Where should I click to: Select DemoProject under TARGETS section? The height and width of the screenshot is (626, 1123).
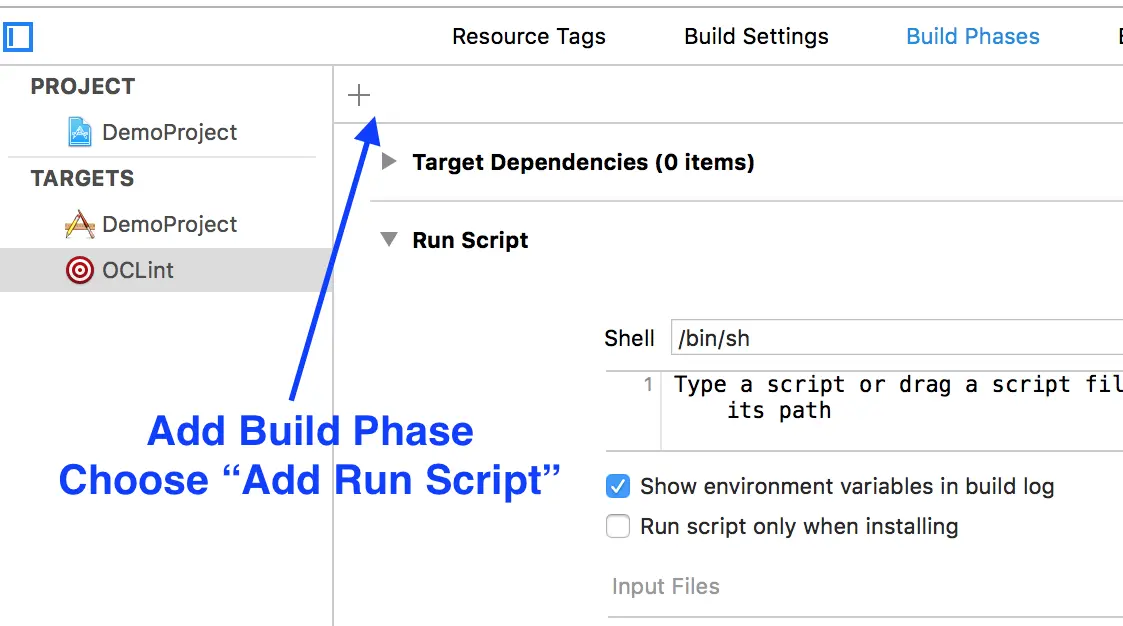[x=169, y=224]
